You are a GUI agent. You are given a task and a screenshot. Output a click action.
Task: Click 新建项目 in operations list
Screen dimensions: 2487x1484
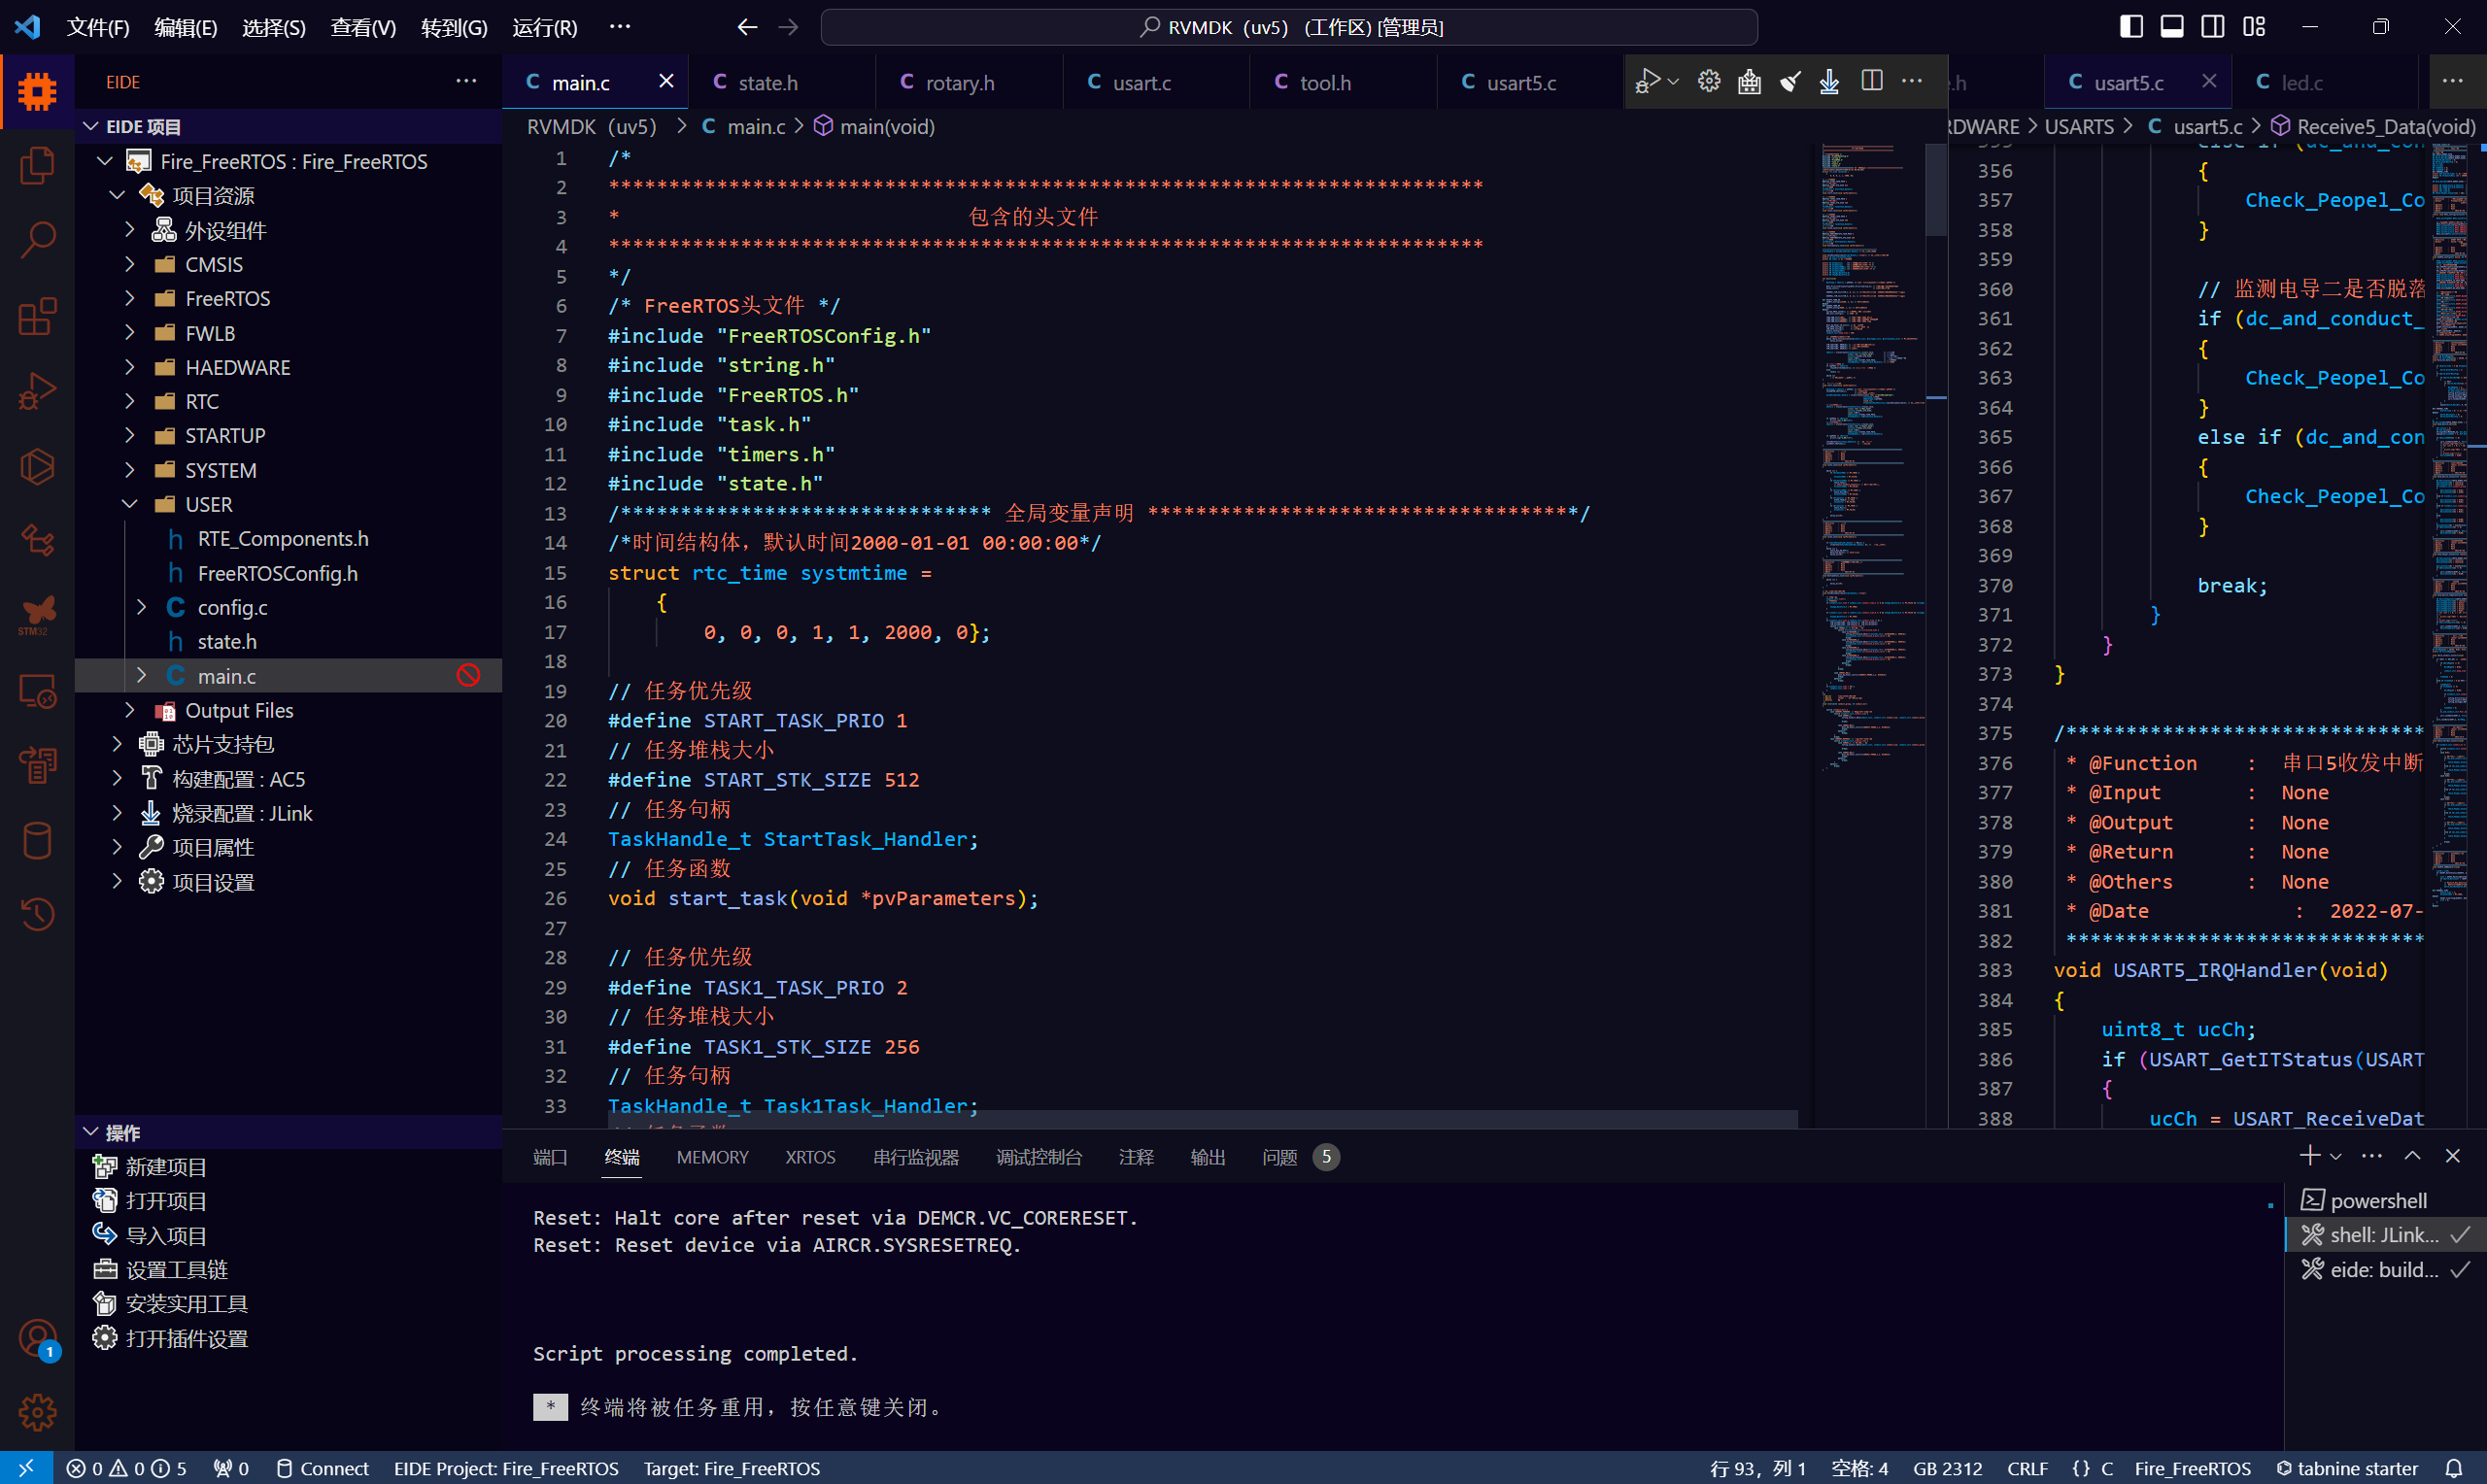(165, 1167)
